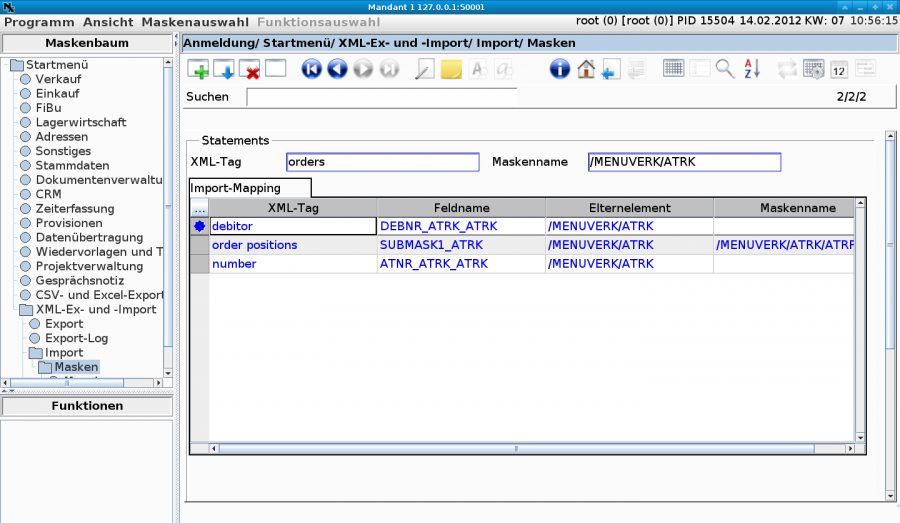Open the Funktionsauswahl menu
The image size is (900, 523).
319,22
